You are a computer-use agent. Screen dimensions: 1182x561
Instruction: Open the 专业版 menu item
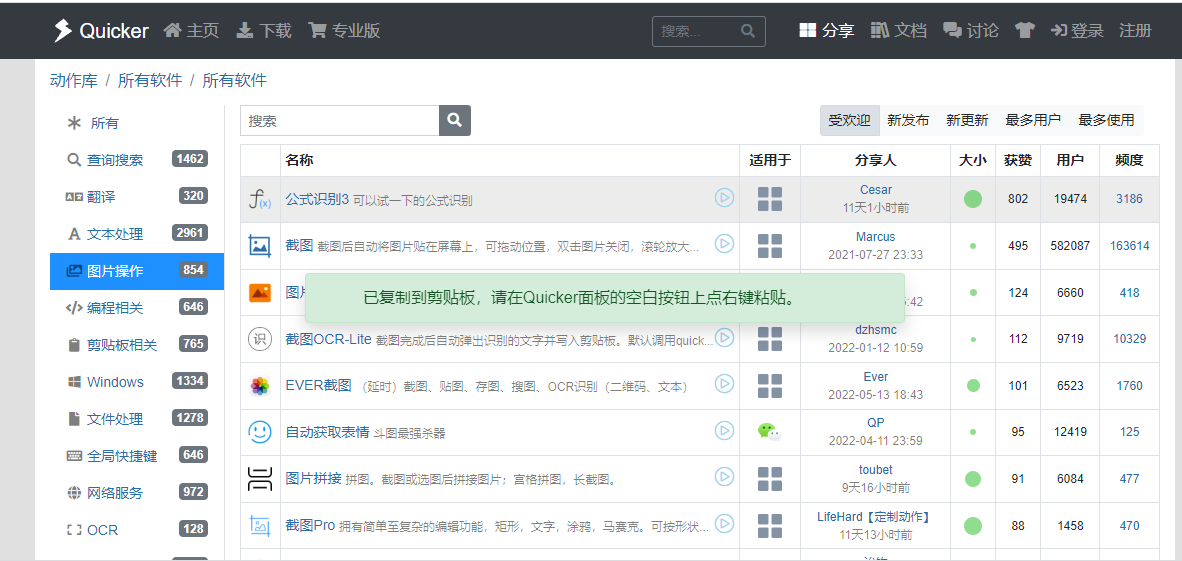click(x=344, y=30)
